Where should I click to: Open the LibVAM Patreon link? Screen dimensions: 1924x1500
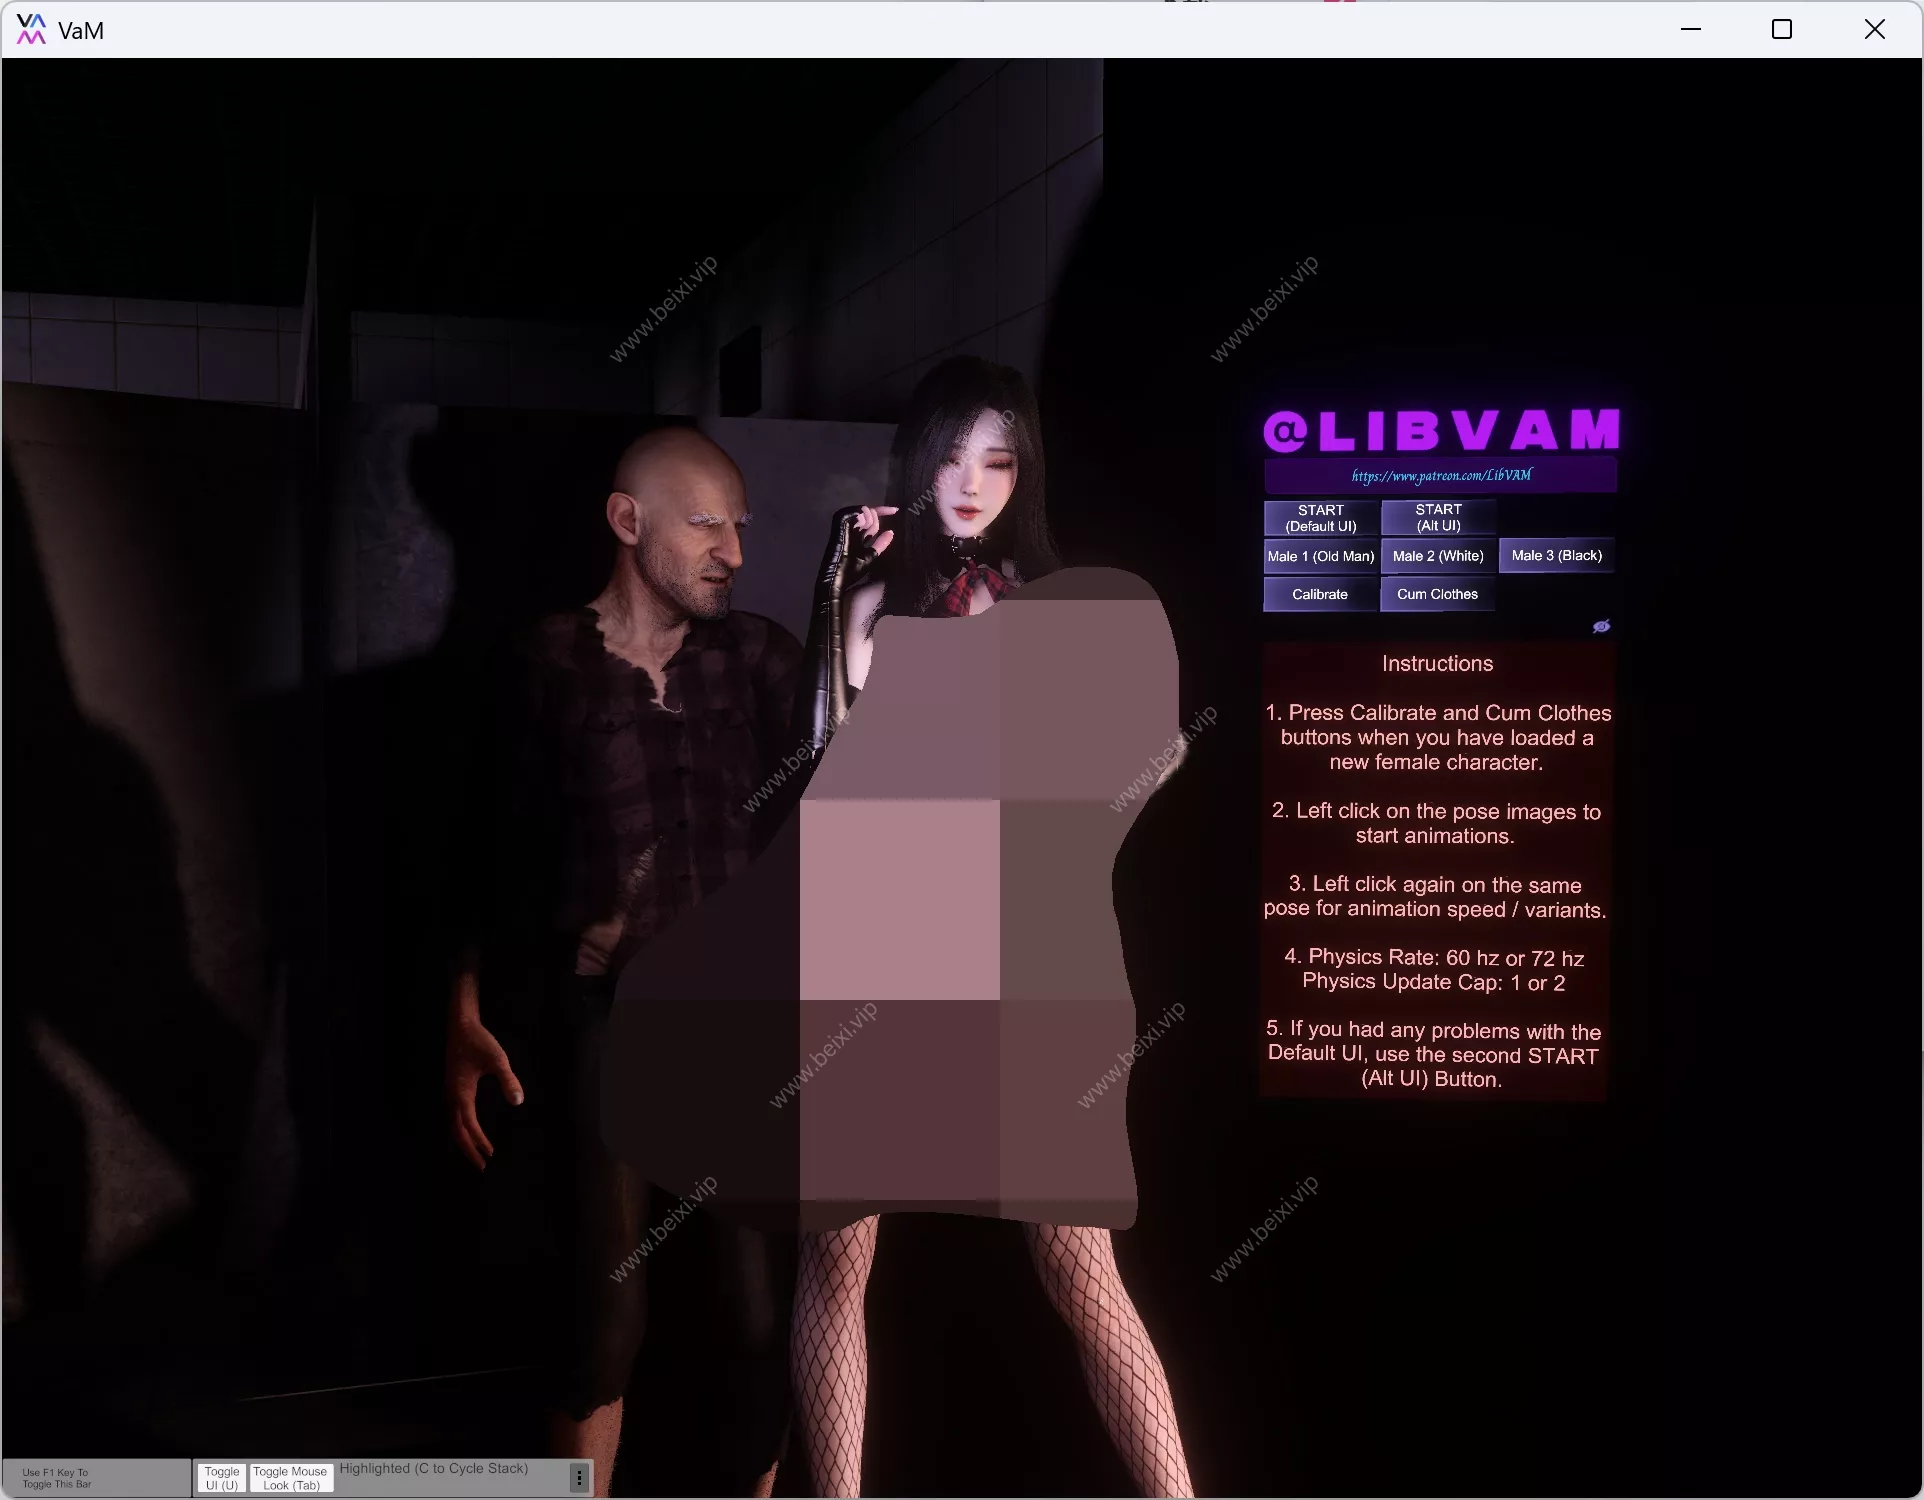point(1441,475)
